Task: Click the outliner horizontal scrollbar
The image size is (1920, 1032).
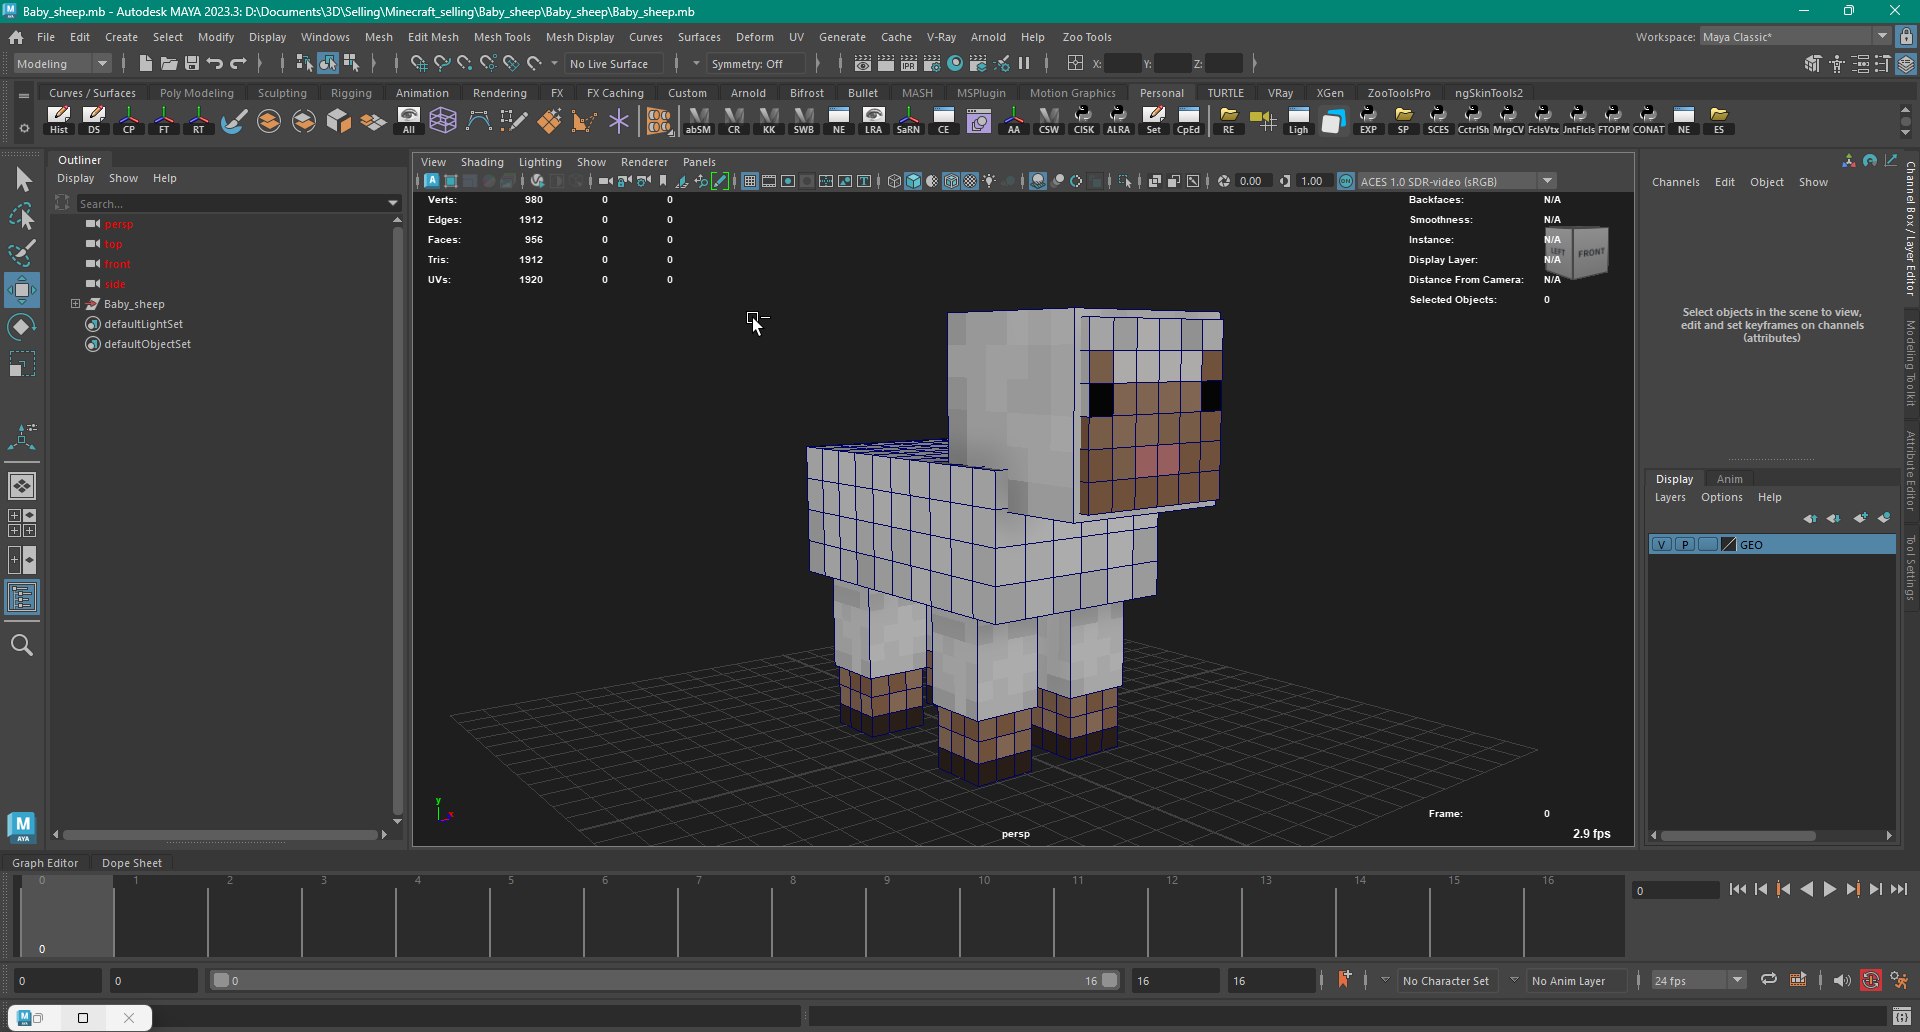Action: pos(220,834)
